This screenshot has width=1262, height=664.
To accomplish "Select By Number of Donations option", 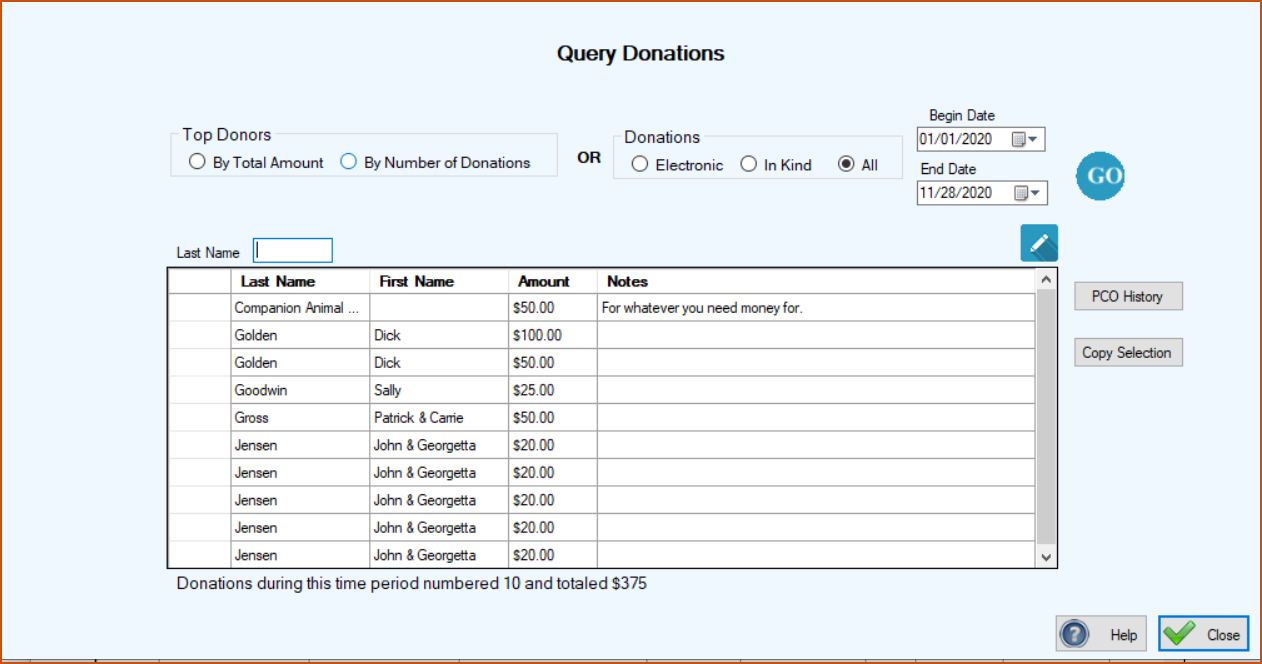I will [x=436, y=162].
